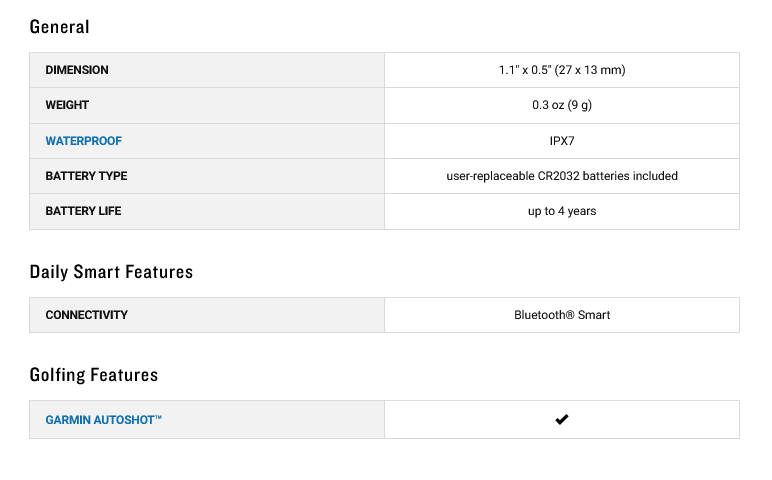Click the IPX7 waterproof value
The width and height of the screenshot is (772, 480).
tap(562, 141)
